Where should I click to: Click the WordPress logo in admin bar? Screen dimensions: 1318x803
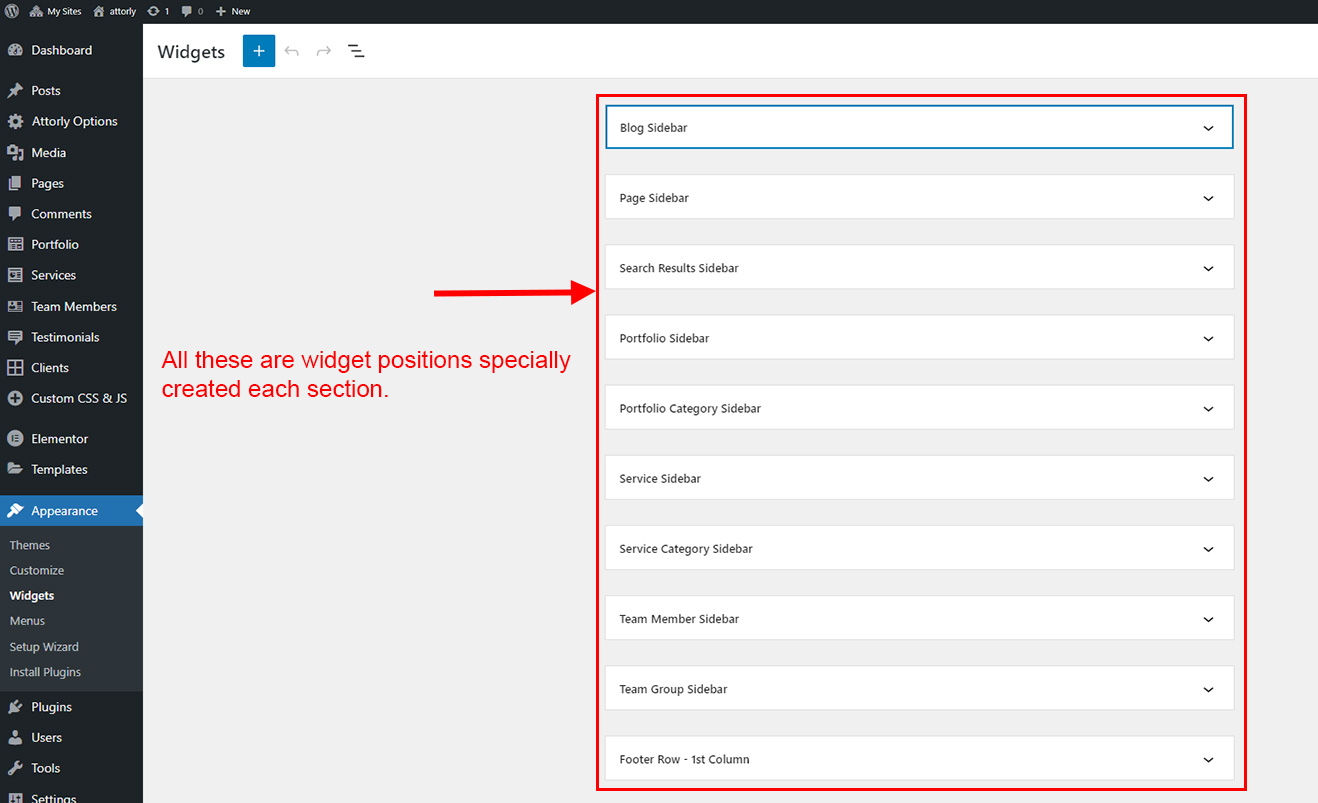coord(12,11)
